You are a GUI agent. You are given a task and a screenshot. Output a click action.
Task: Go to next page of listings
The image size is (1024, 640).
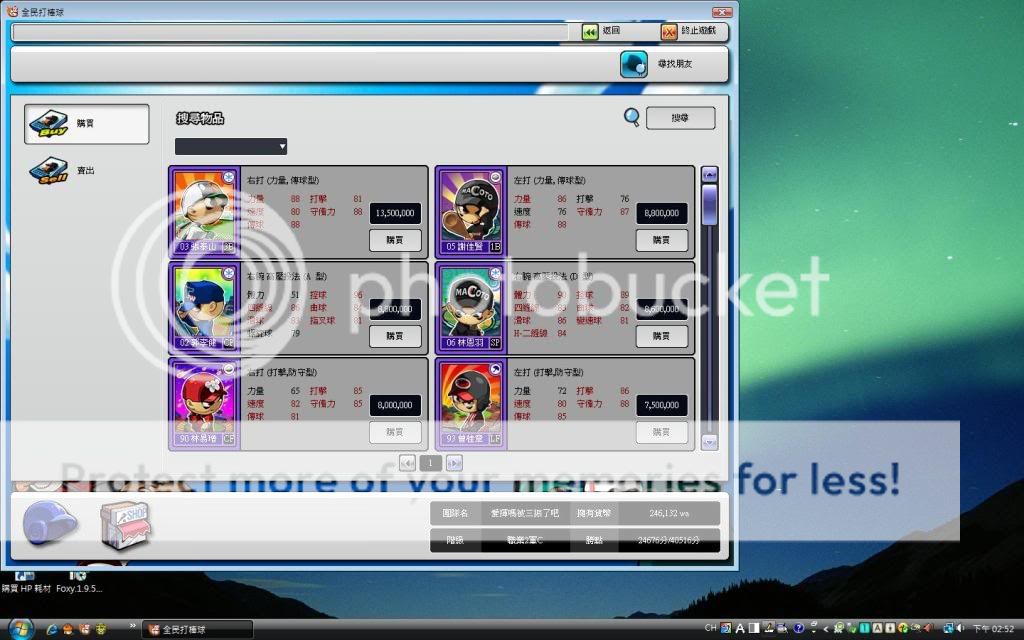click(454, 463)
